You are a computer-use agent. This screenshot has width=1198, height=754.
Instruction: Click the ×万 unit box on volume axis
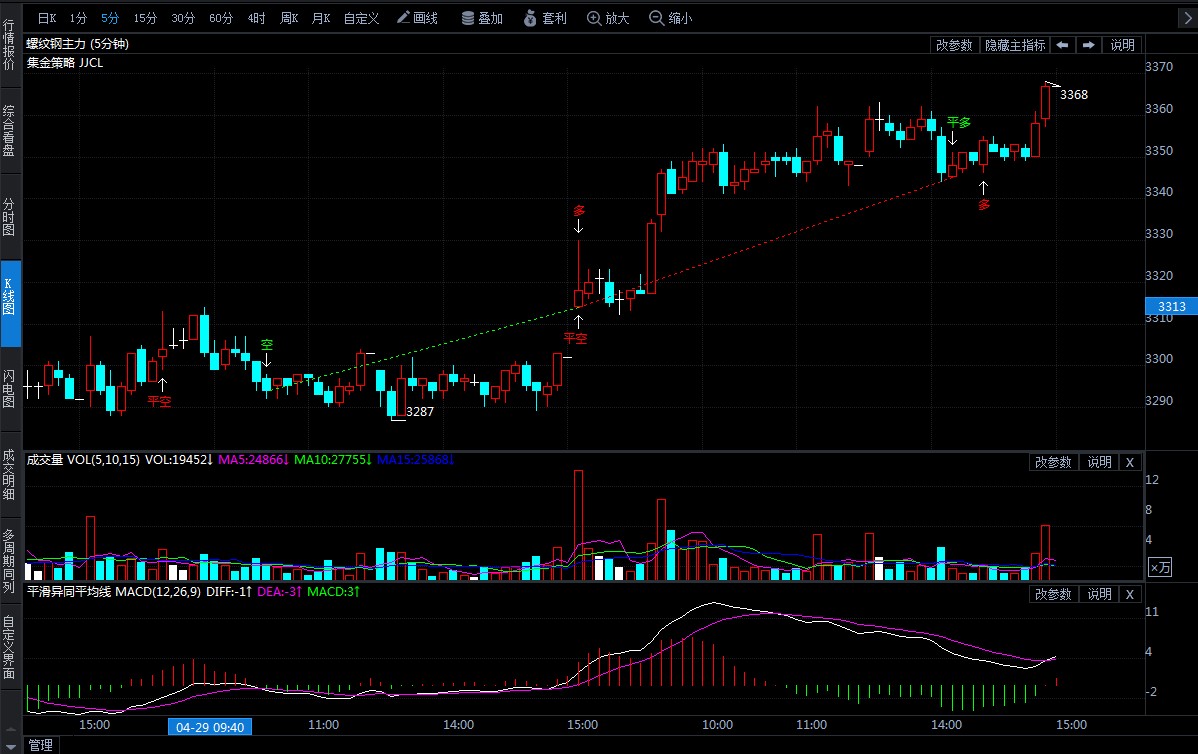point(1160,567)
